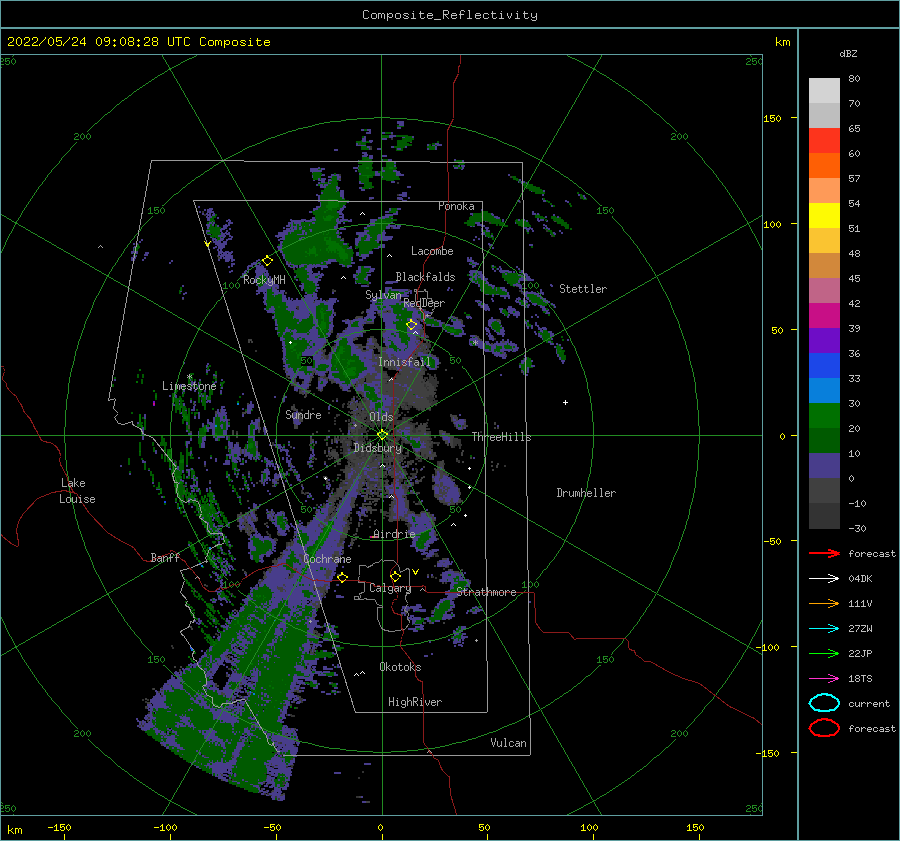This screenshot has width=900, height=841.
Task: Click the dBZ legend heading
Action: 848,53
